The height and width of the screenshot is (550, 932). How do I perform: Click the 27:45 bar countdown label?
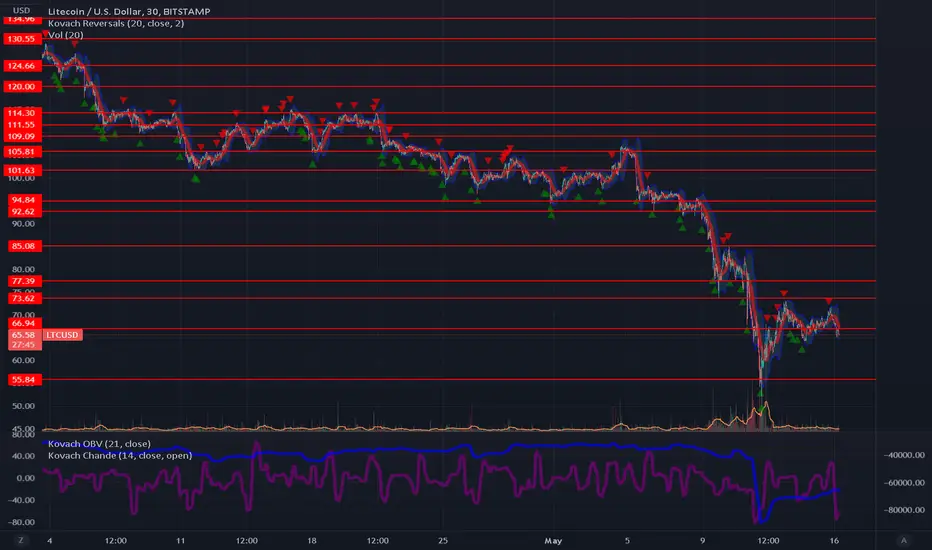click(23, 345)
